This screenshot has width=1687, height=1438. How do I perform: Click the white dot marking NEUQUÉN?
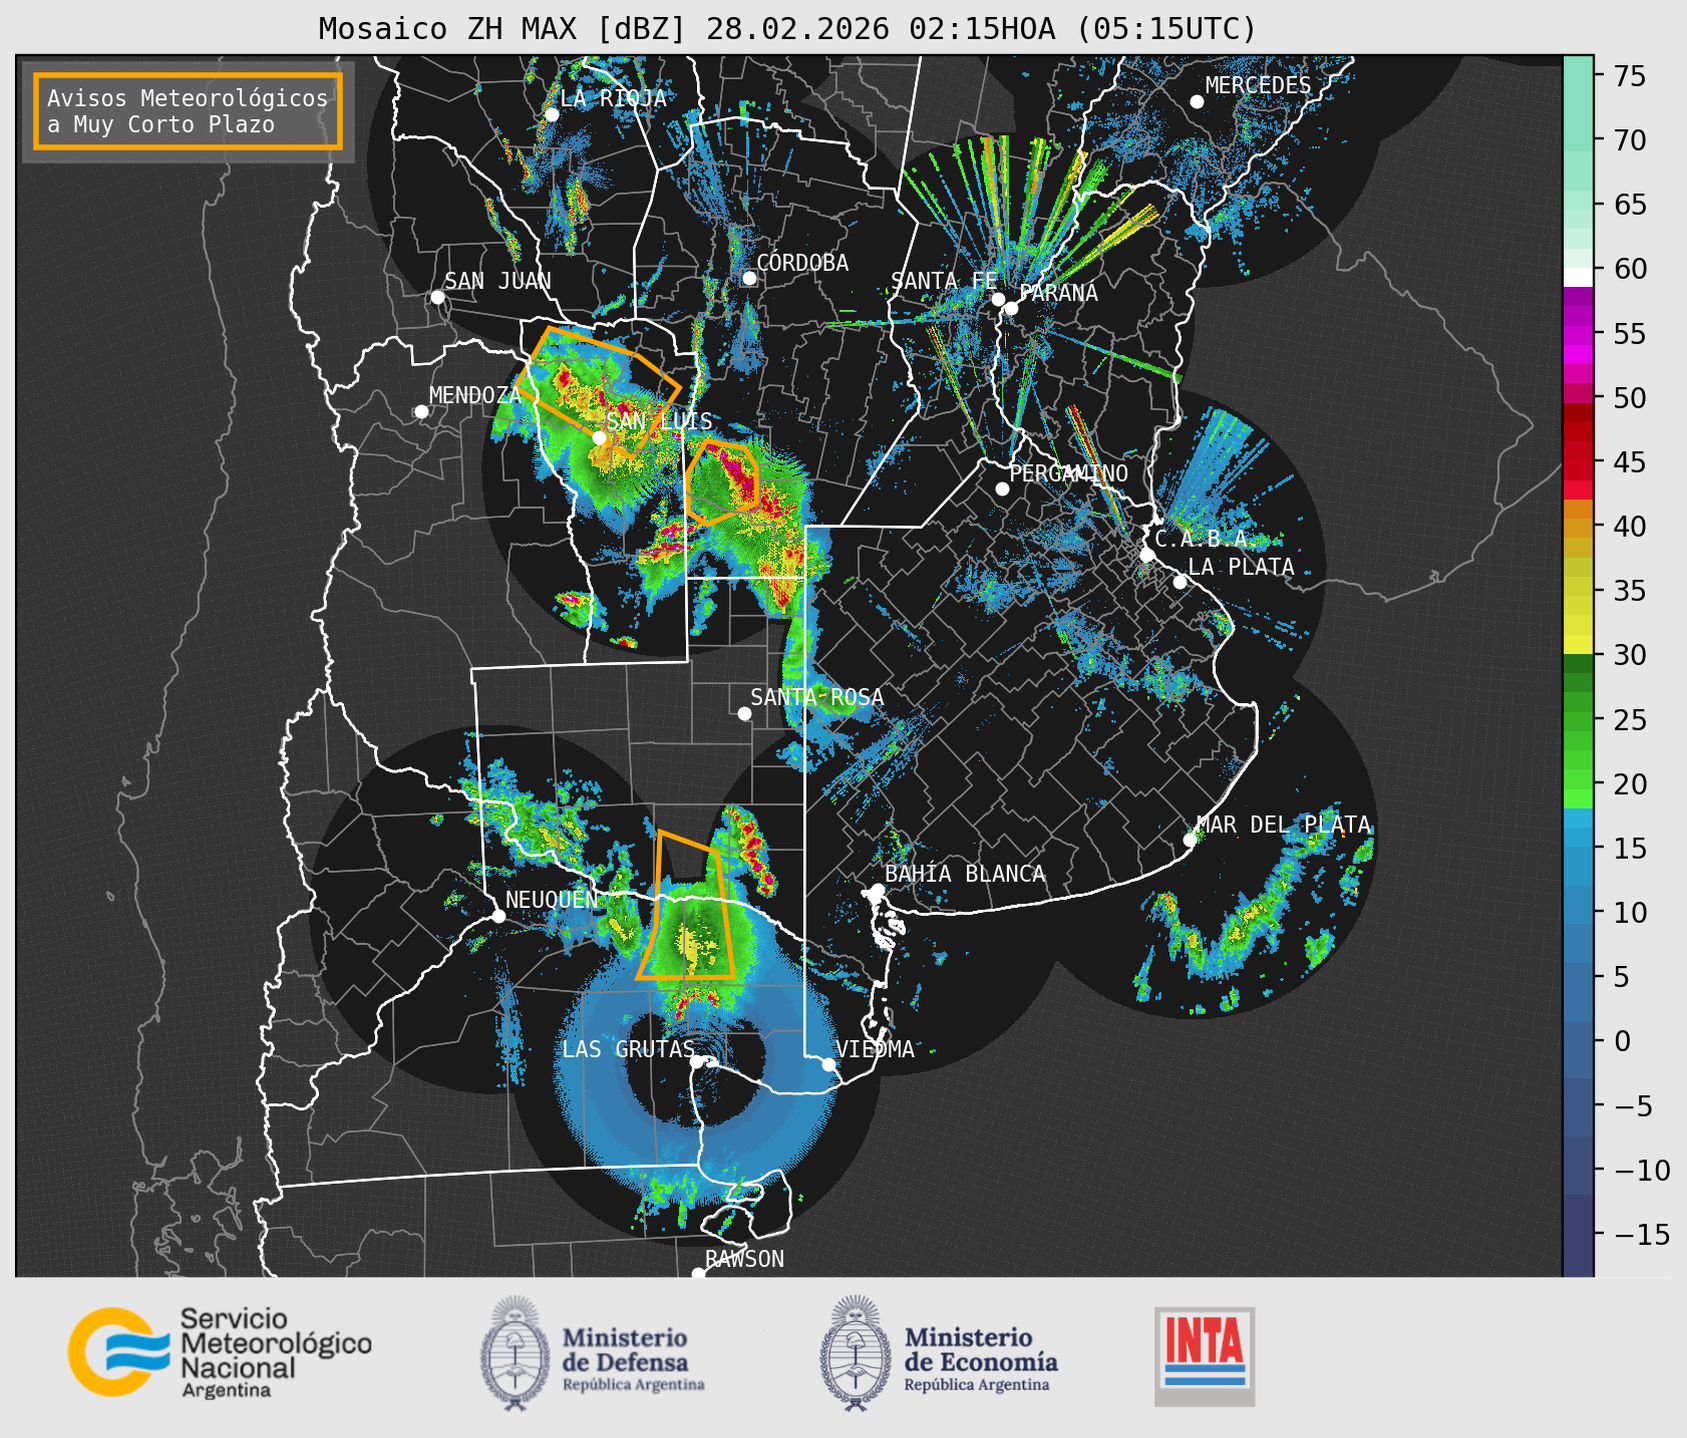point(498,916)
